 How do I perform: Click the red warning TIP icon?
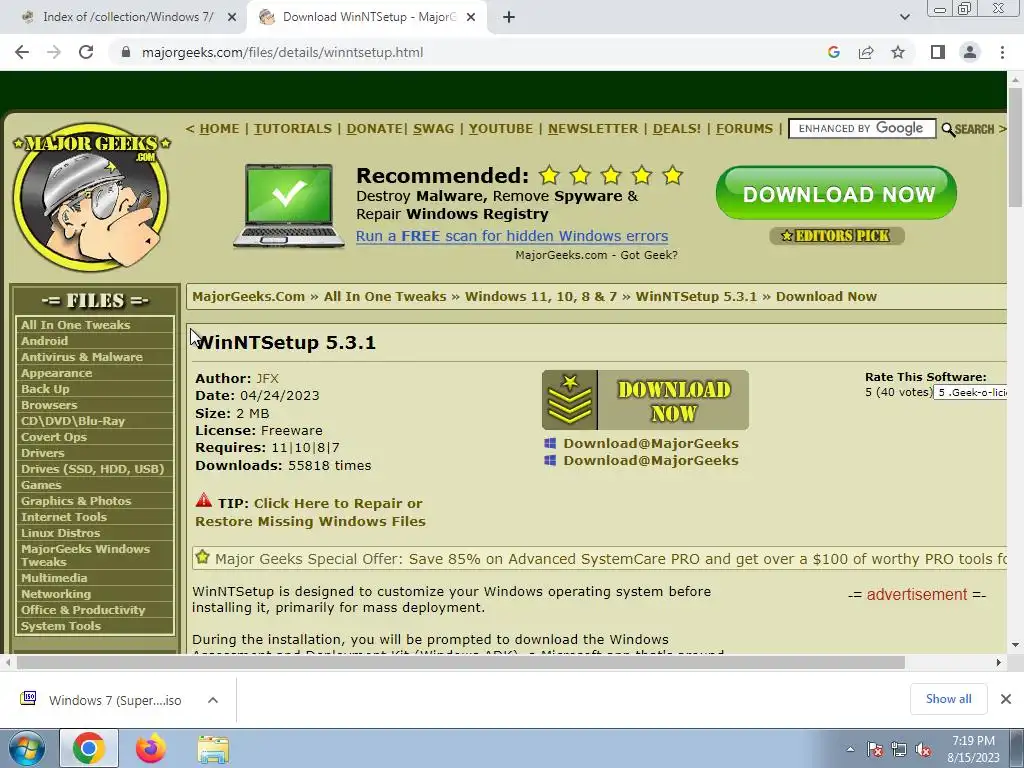[204, 501]
